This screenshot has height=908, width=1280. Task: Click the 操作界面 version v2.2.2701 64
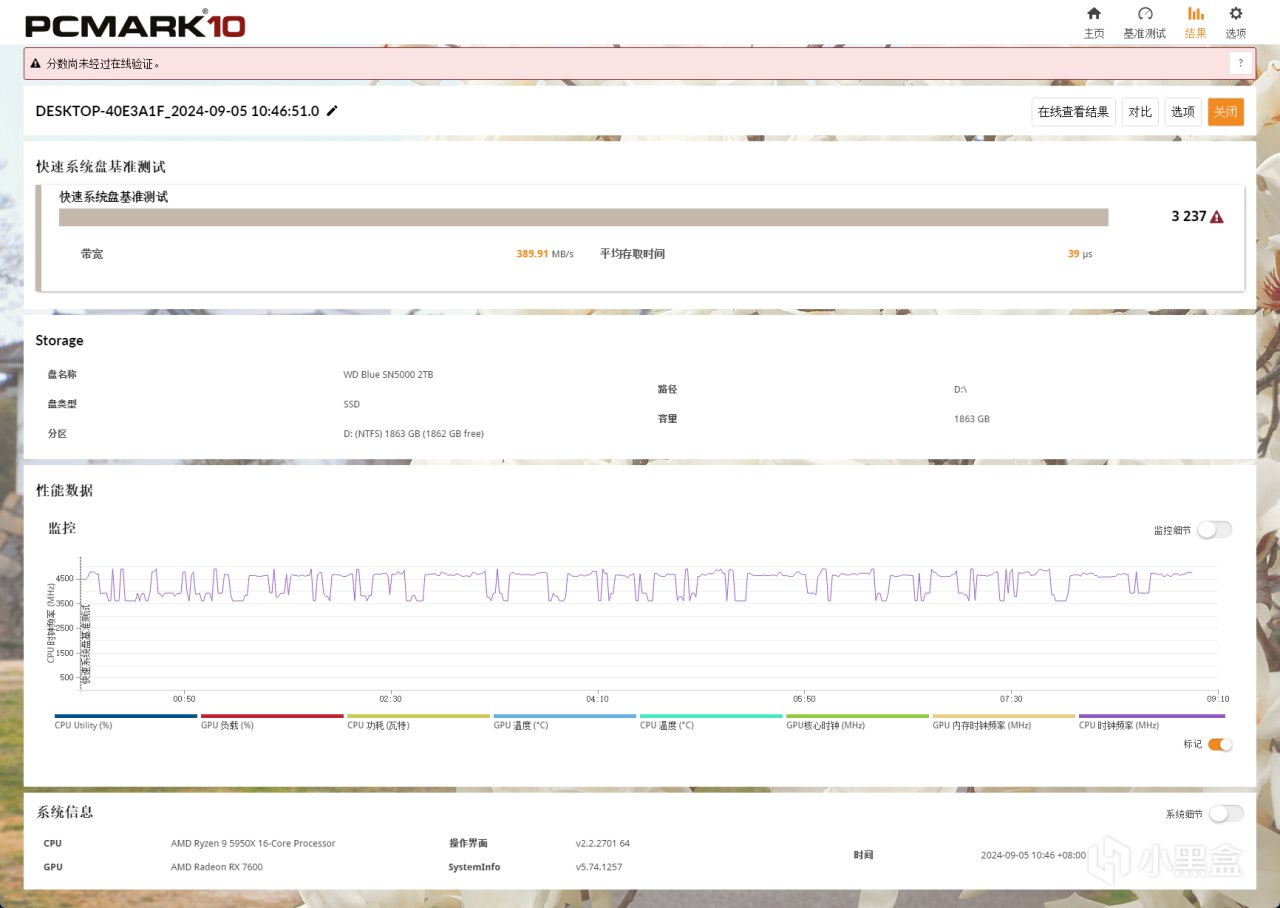pyautogui.click(x=603, y=843)
